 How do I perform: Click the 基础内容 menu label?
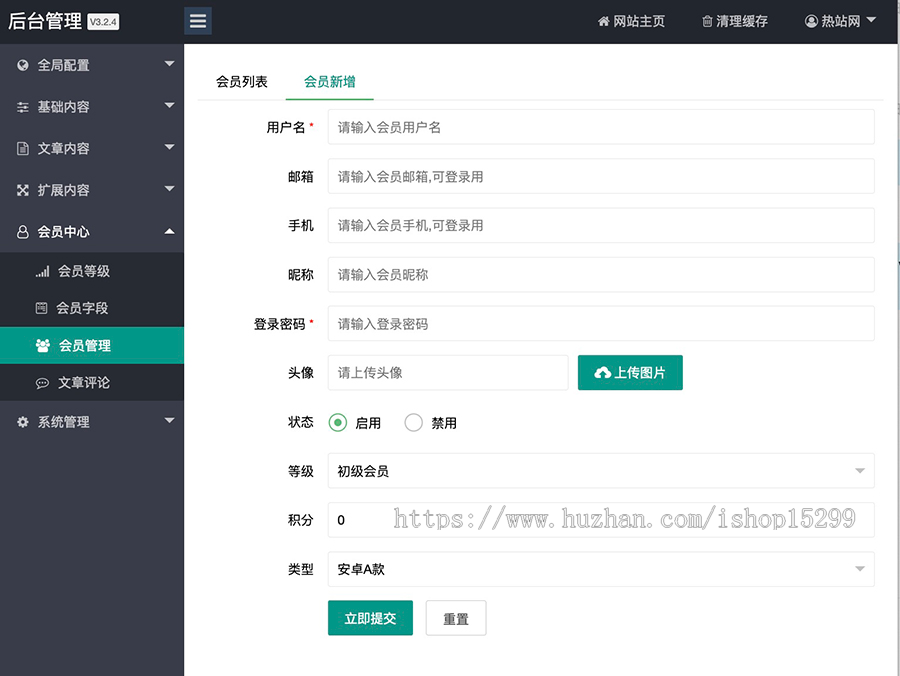coord(64,107)
